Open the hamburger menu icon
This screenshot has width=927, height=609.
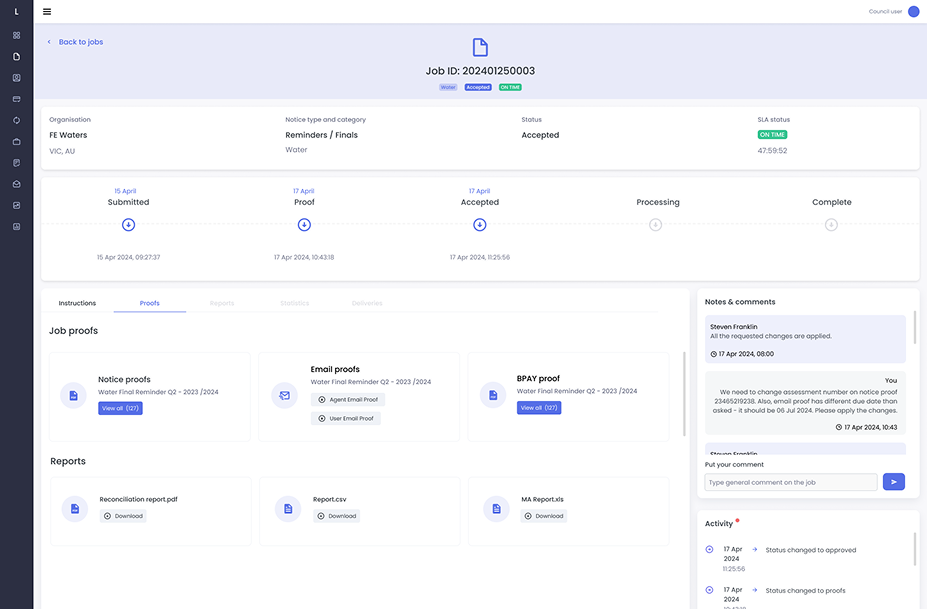tap(47, 11)
